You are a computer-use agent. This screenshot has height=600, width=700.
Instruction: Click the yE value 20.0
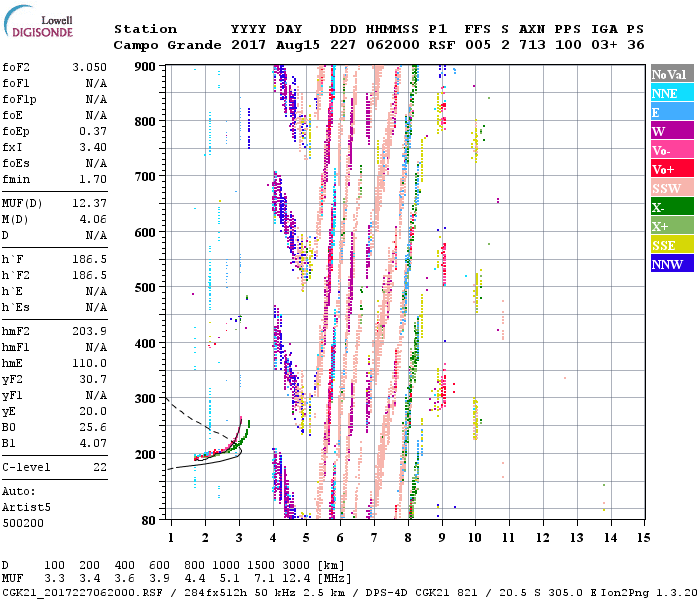[93, 412]
